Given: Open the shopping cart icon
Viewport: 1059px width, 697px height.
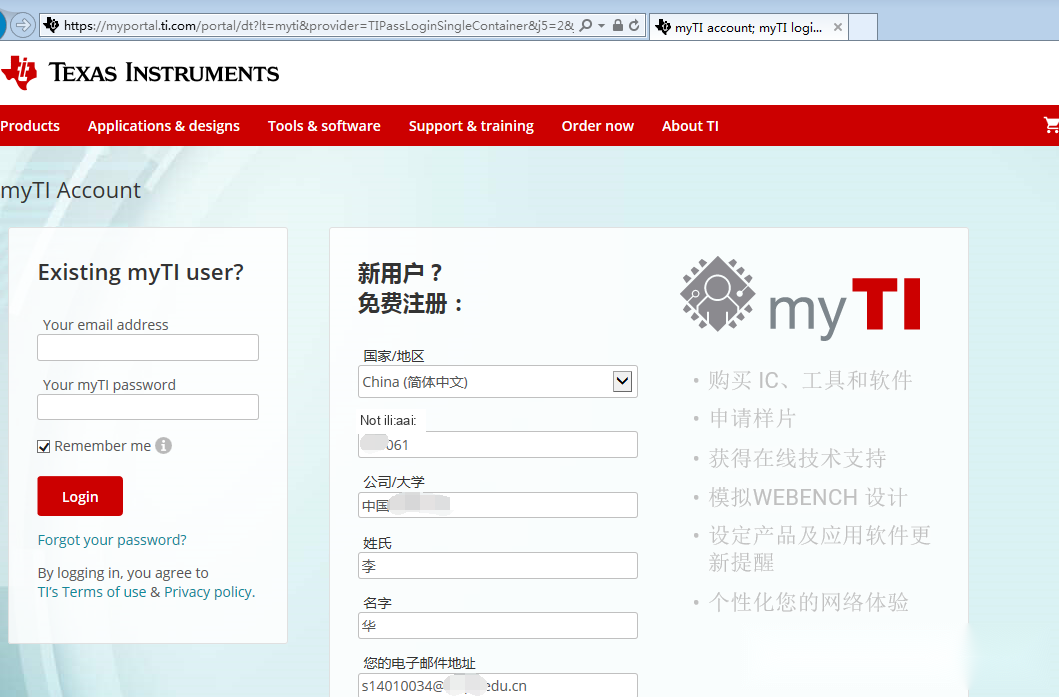Looking at the screenshot, I should tap(1051, 125).
